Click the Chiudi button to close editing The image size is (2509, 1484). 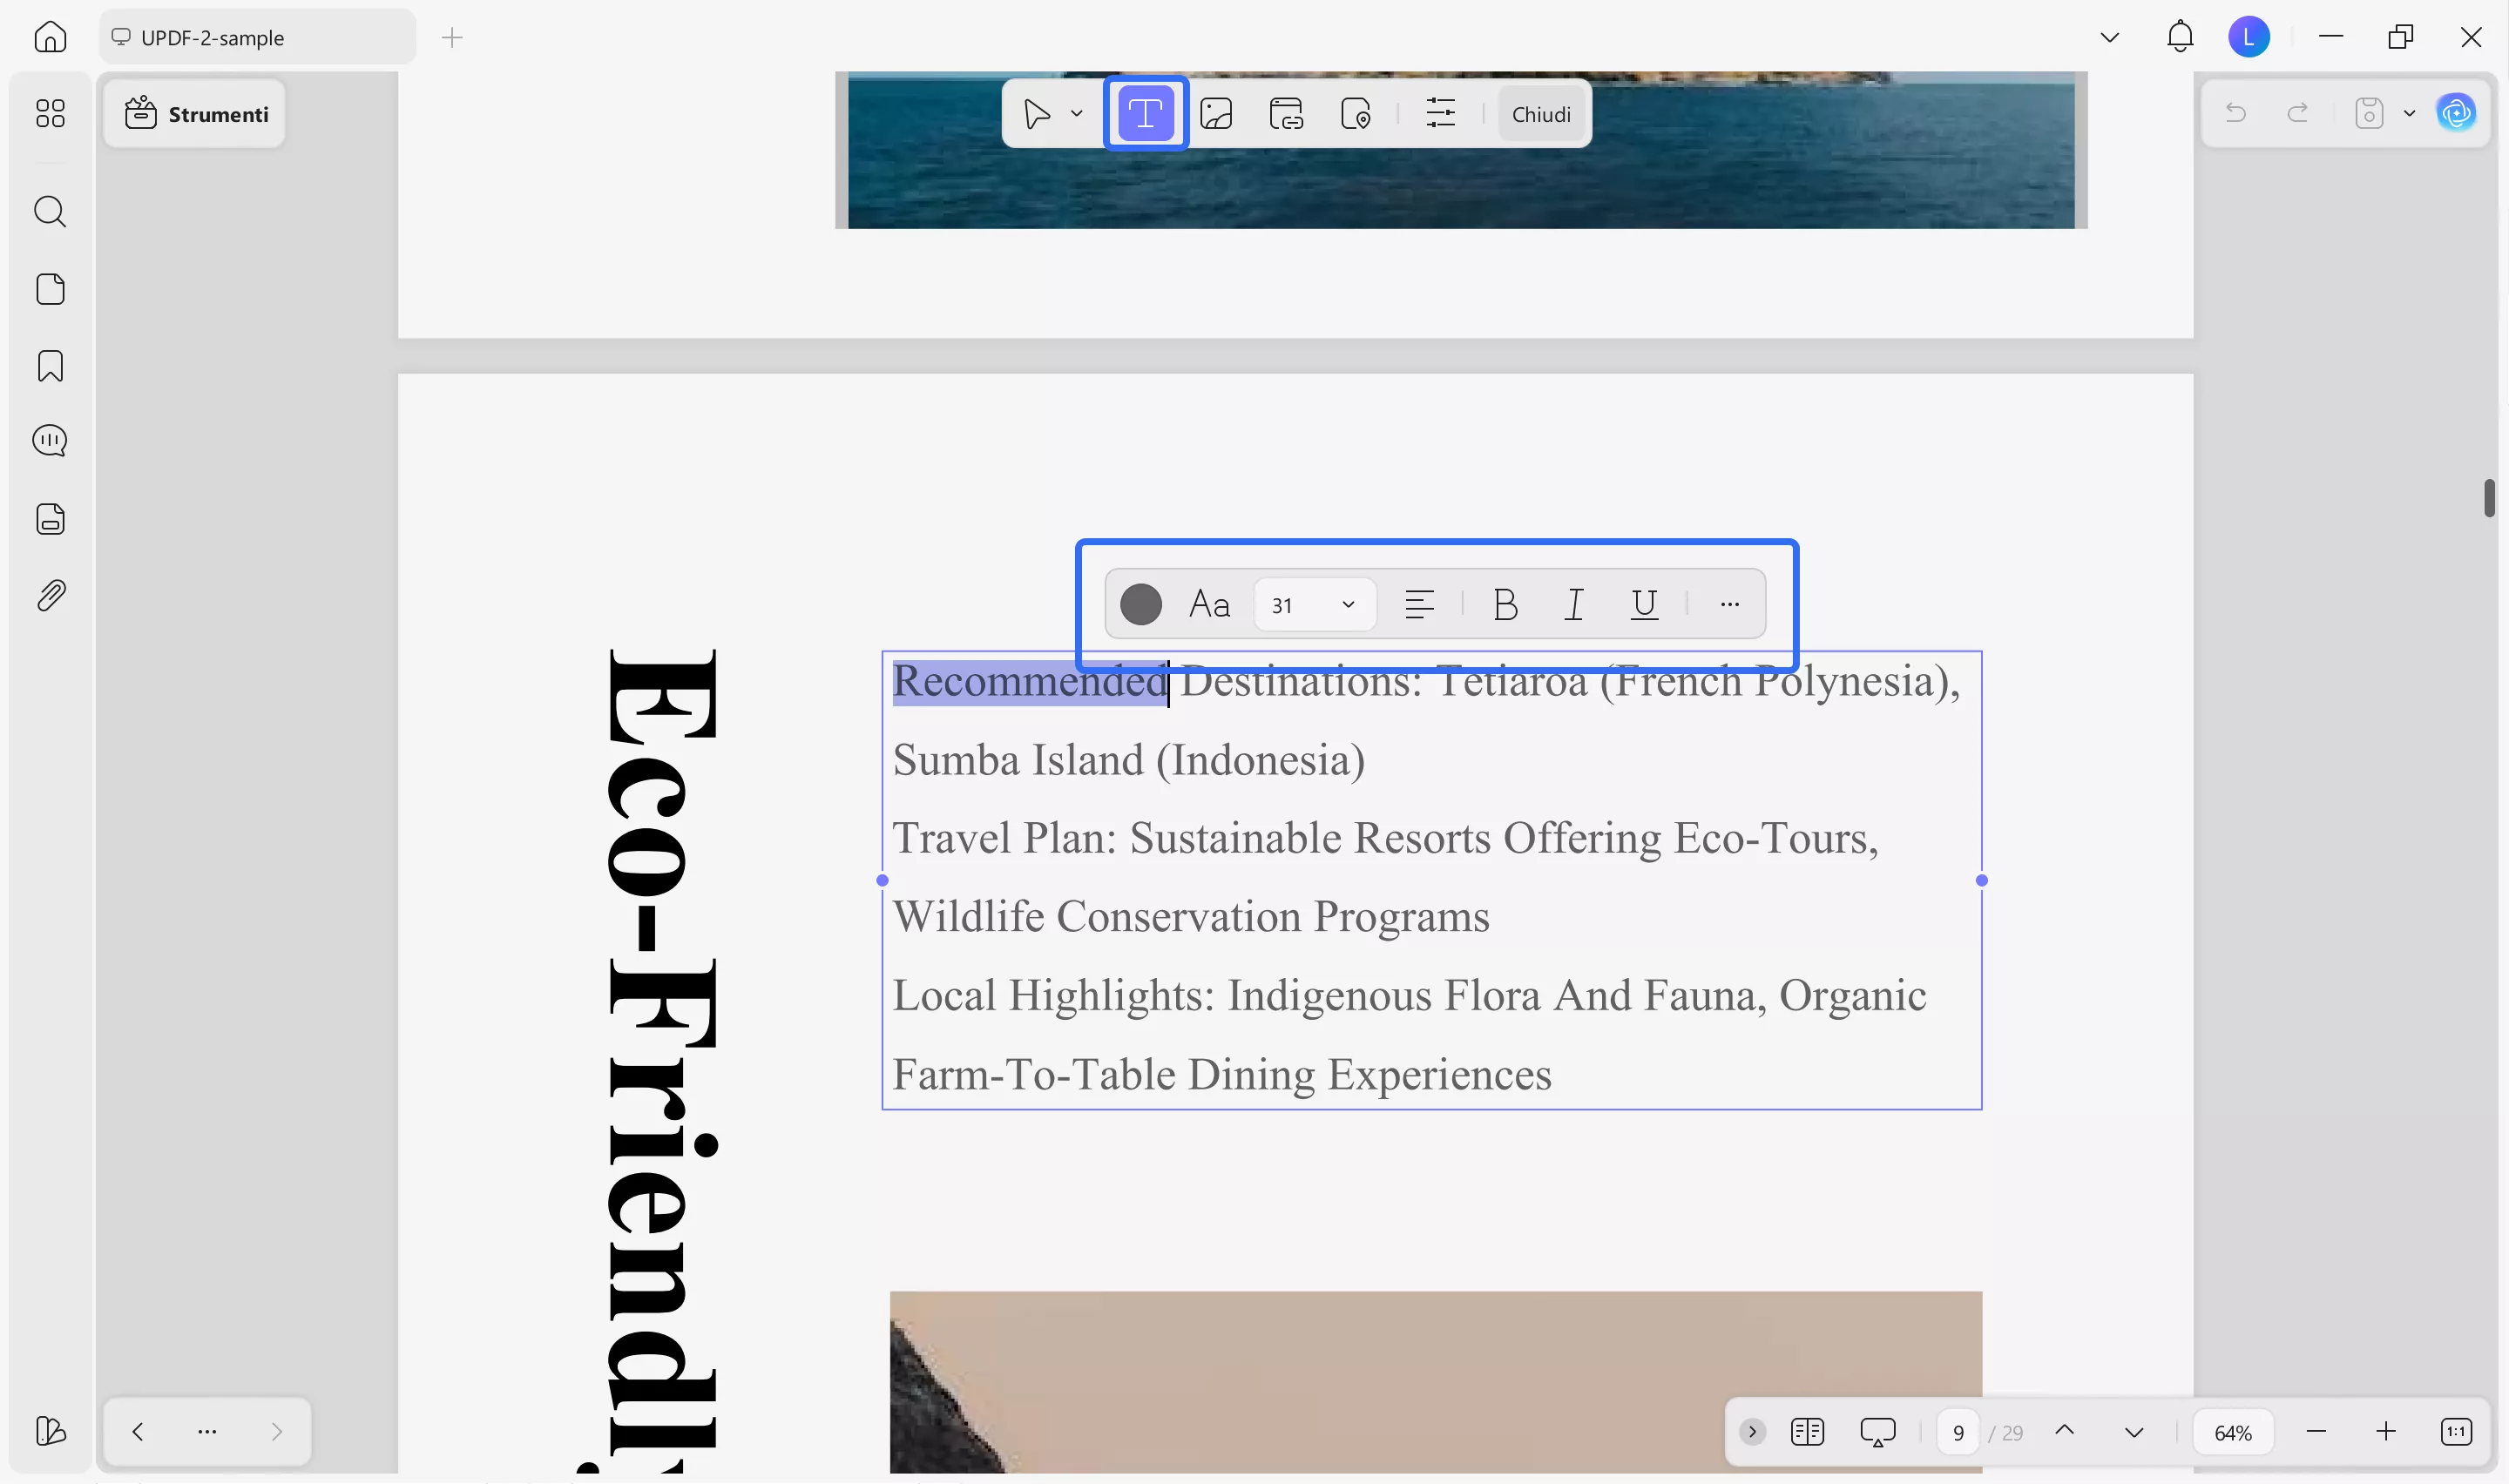tap(1540, 113)
